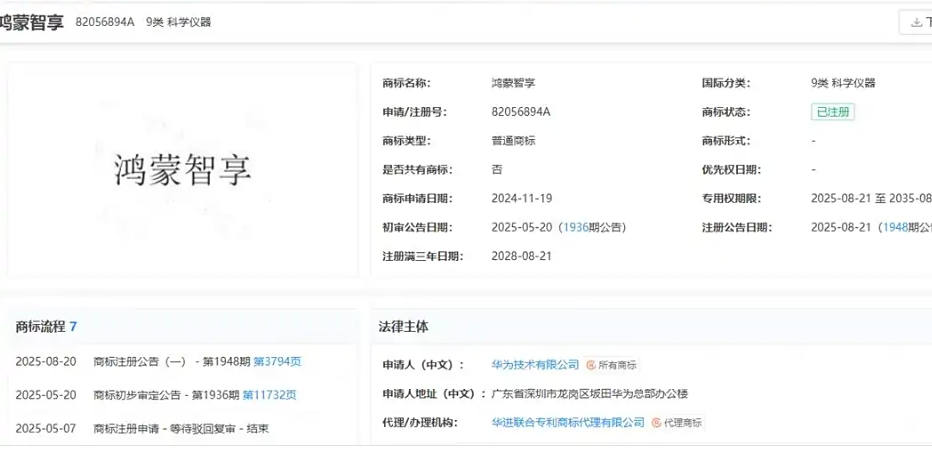Click the 鸿蒙智享 page title heading
Viewport: 932px width, 450px height.
click(32, 23)
